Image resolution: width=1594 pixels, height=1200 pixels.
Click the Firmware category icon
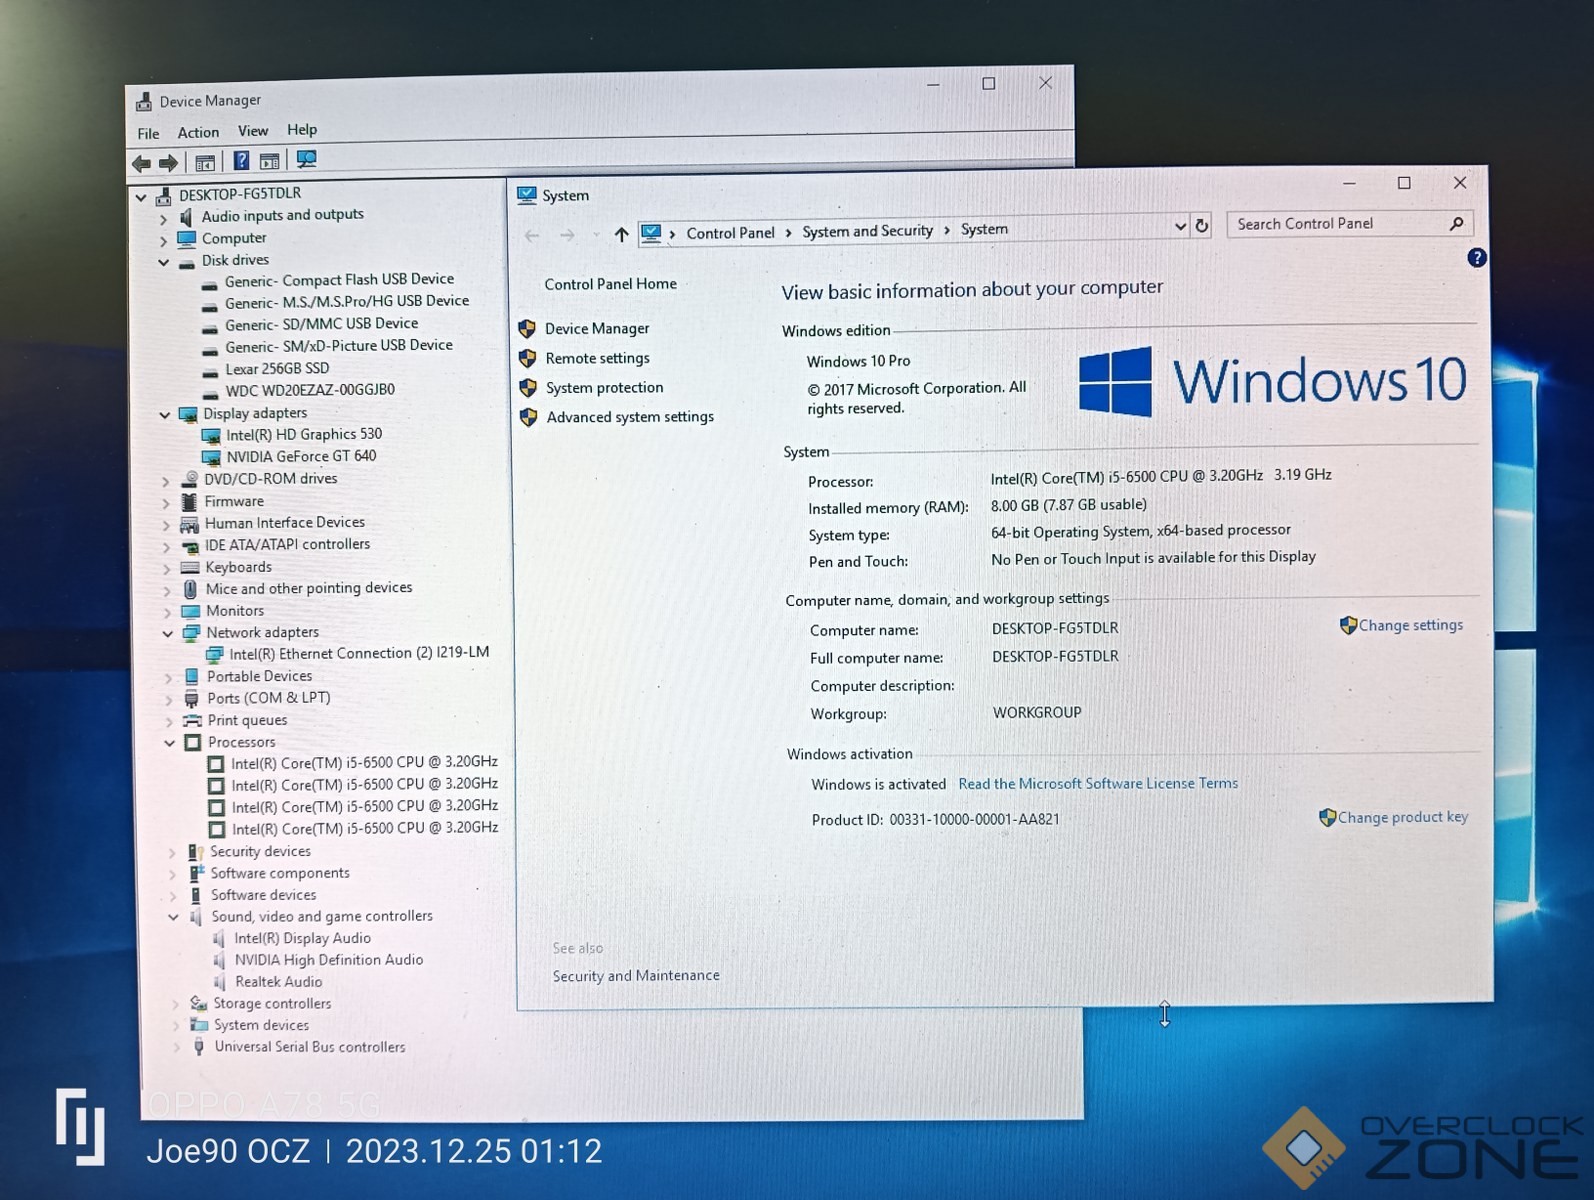[x=189, y=502]
